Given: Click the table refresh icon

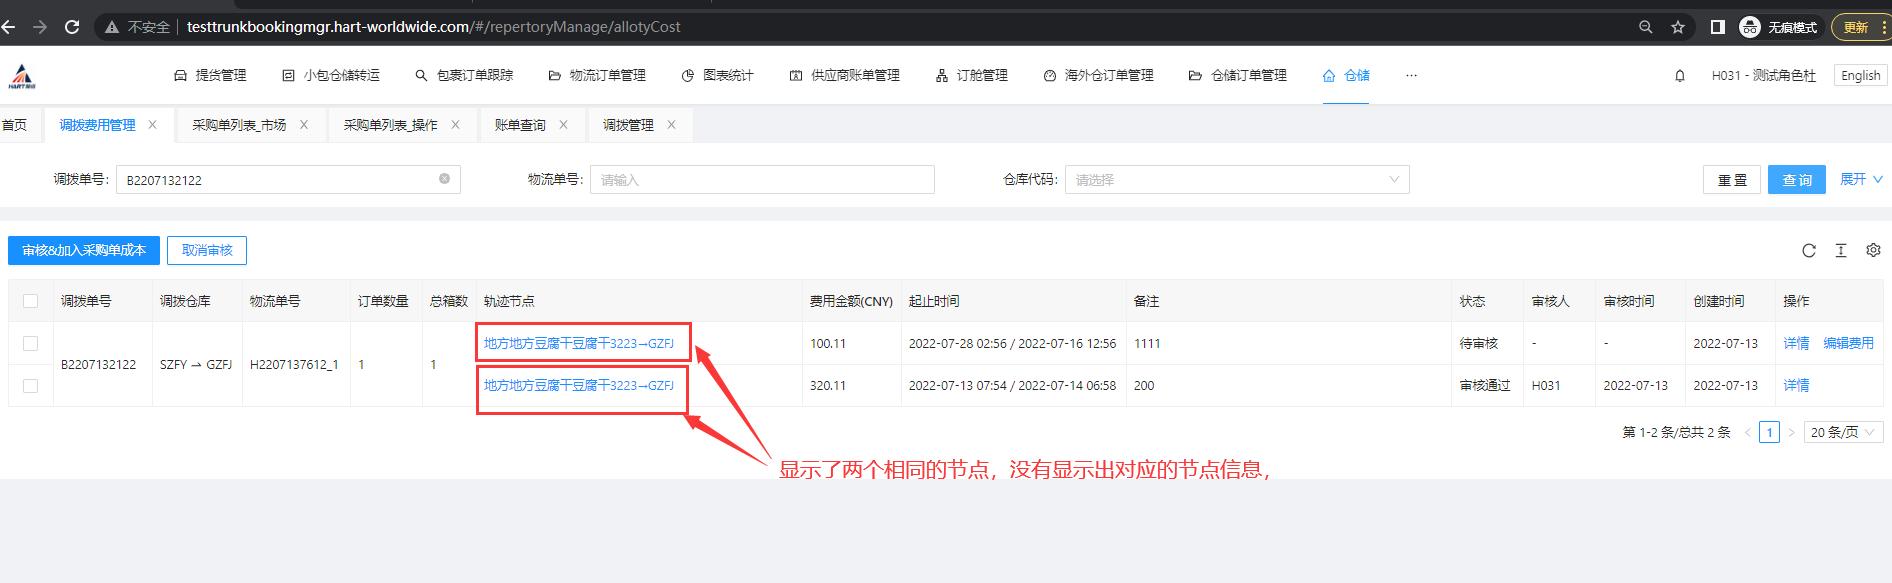Looking at the screenshot, I should [x=1808, y=251].
